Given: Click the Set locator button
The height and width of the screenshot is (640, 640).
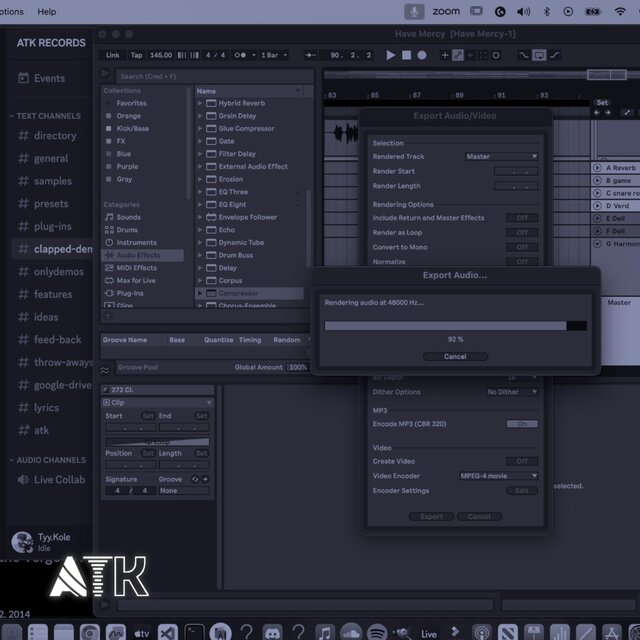Looking at the screenshot, I should tap(602, 102).
